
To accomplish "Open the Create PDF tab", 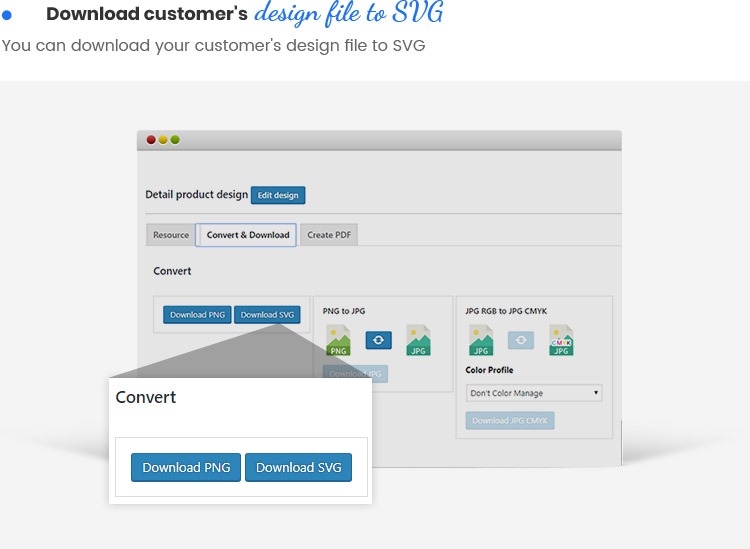I will tap(328, 235).
